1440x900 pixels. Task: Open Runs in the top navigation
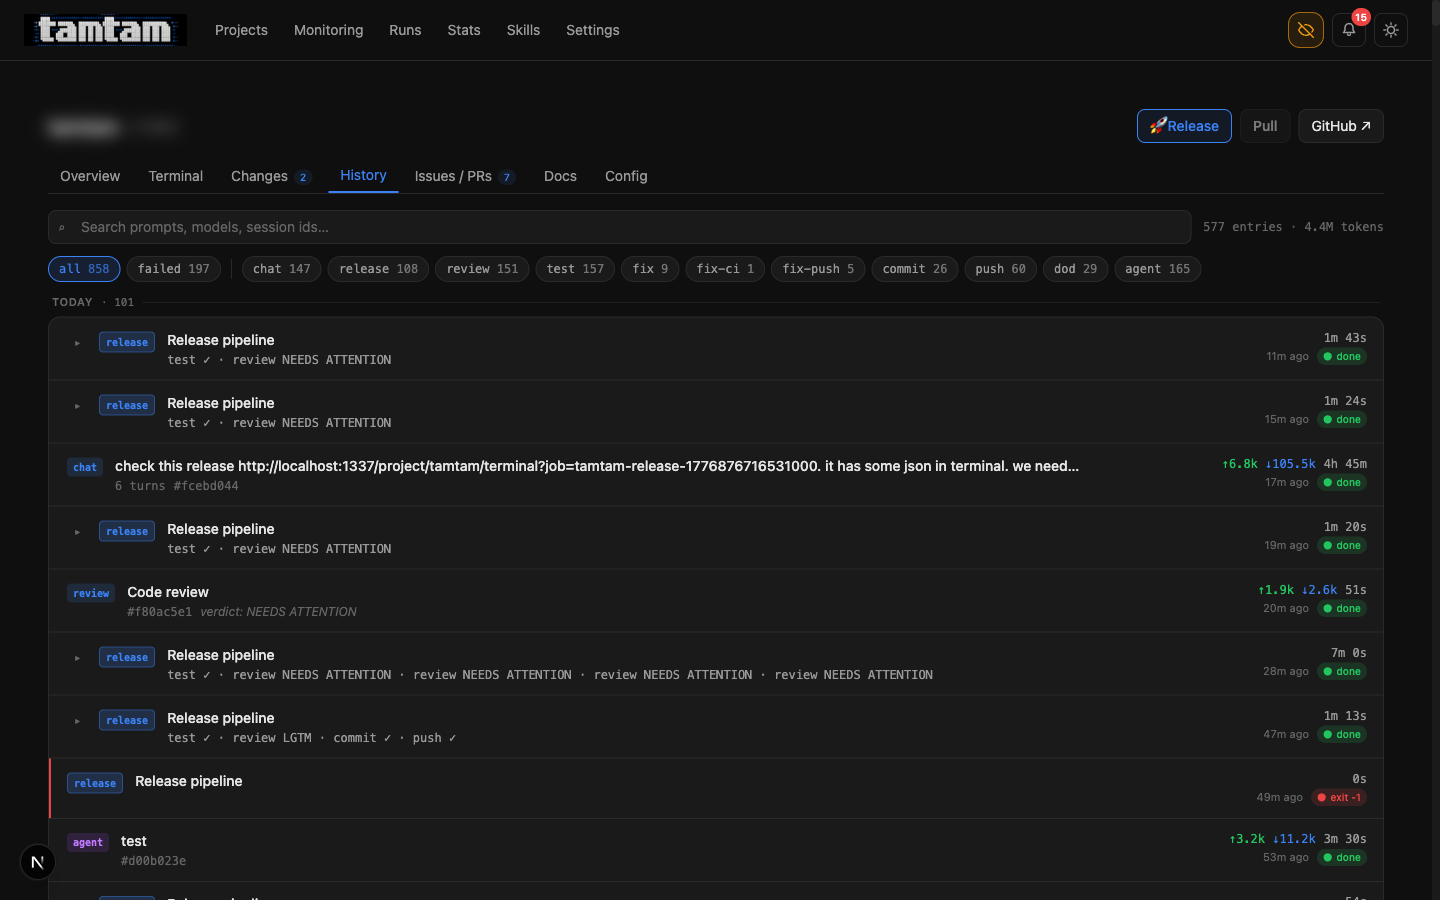coord(405,30)
